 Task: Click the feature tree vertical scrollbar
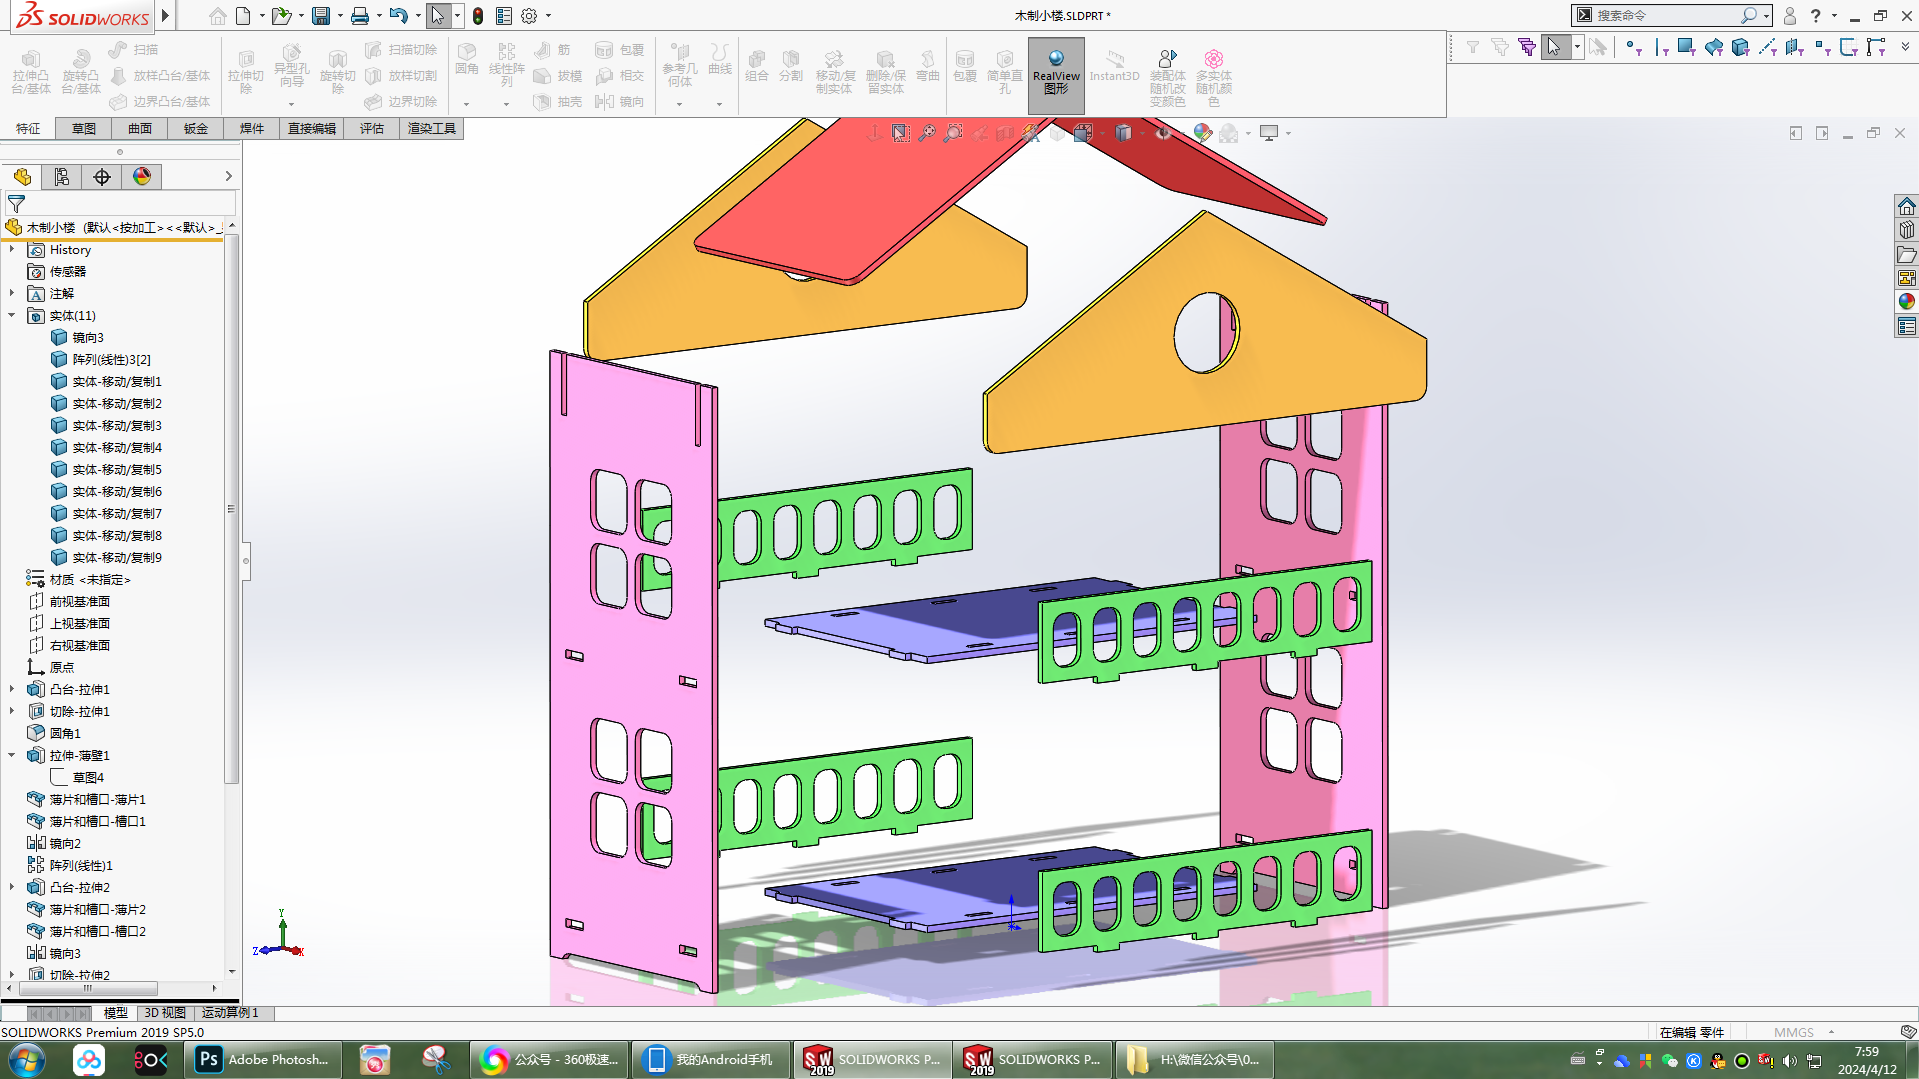232,509
